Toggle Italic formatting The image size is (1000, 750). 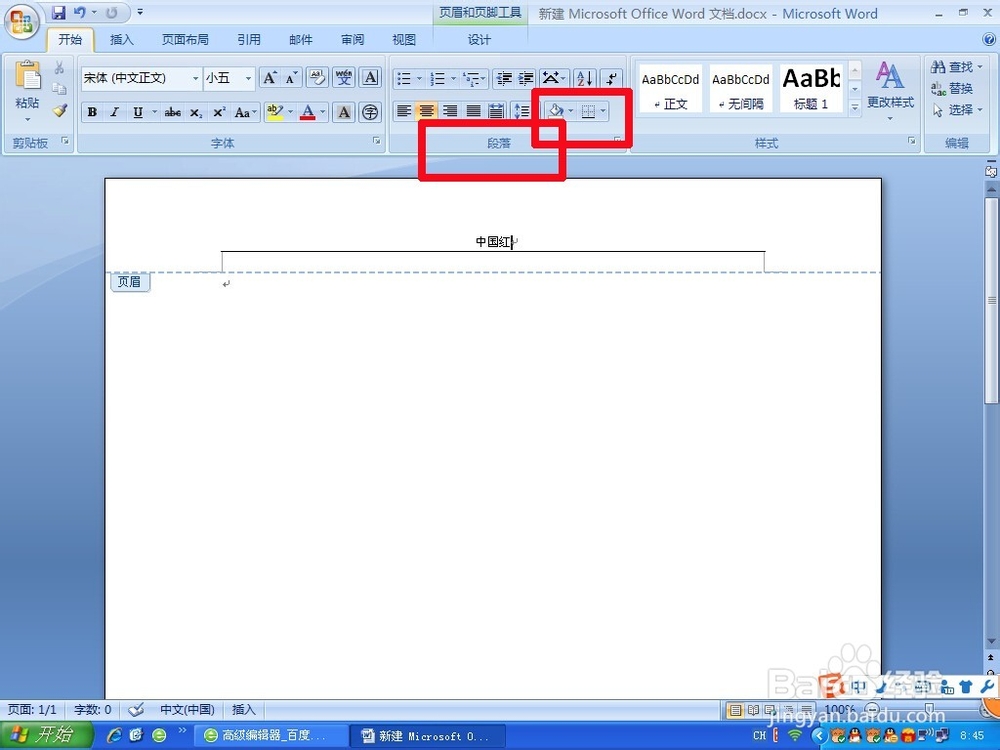[114, 112]
